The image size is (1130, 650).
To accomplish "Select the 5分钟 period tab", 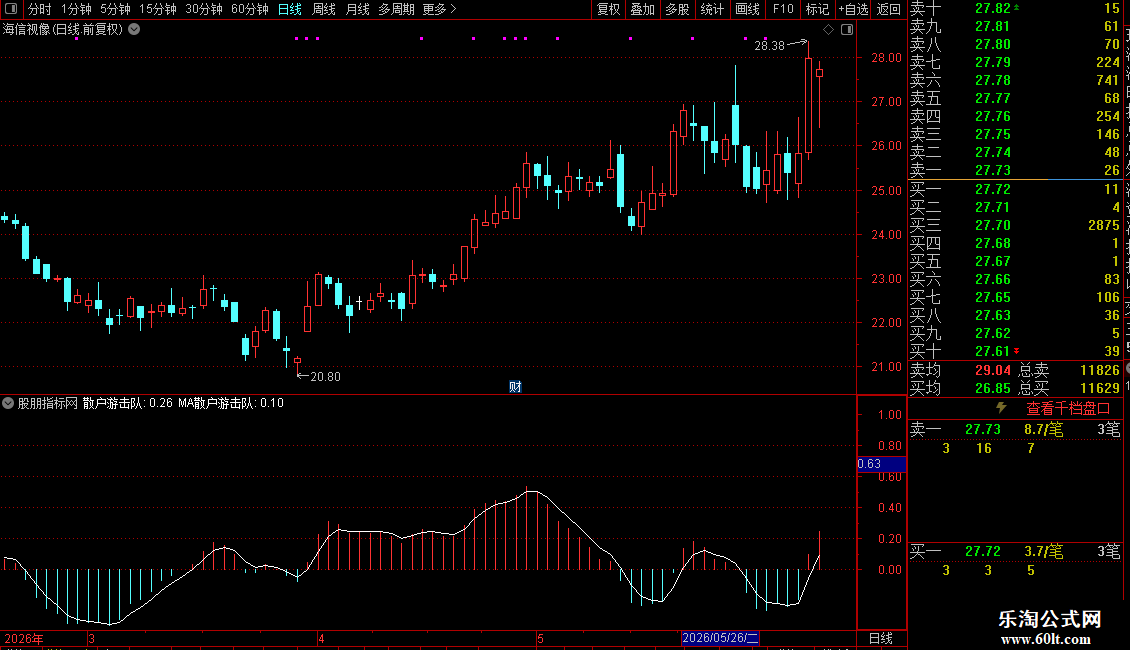I will (x=115, y=9).
